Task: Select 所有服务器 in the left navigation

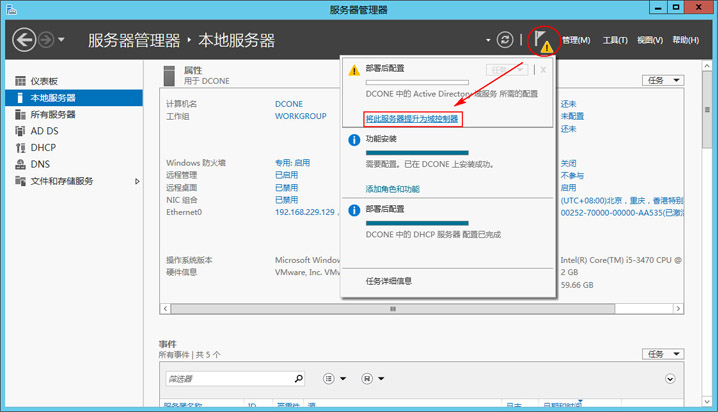Action: point(52,114)
